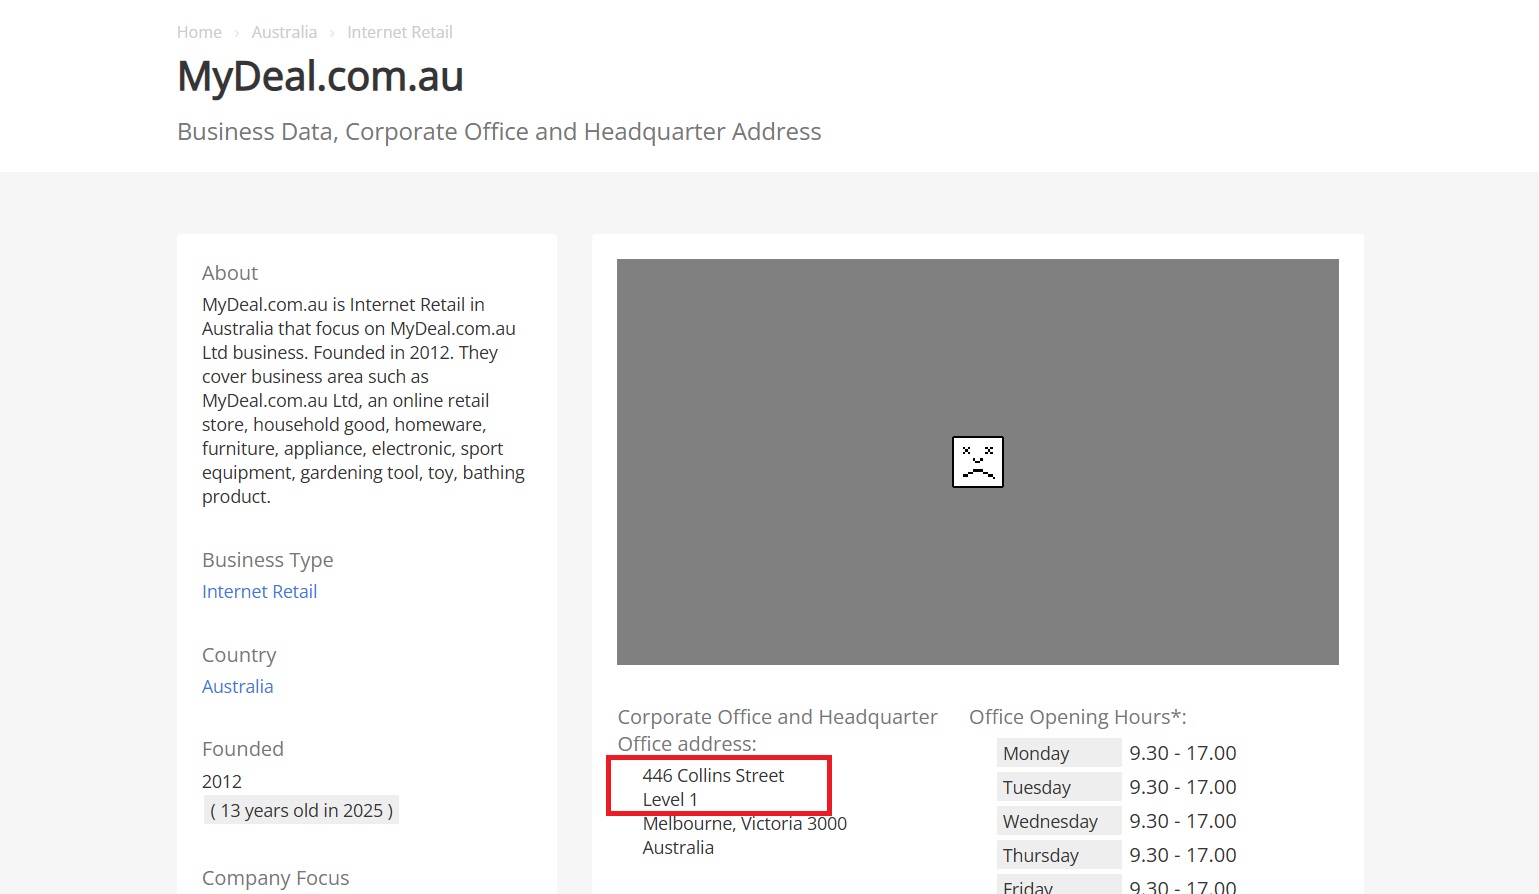
Task: Open the Australia breadcrumb link
Action: click(x=284, y=32)
